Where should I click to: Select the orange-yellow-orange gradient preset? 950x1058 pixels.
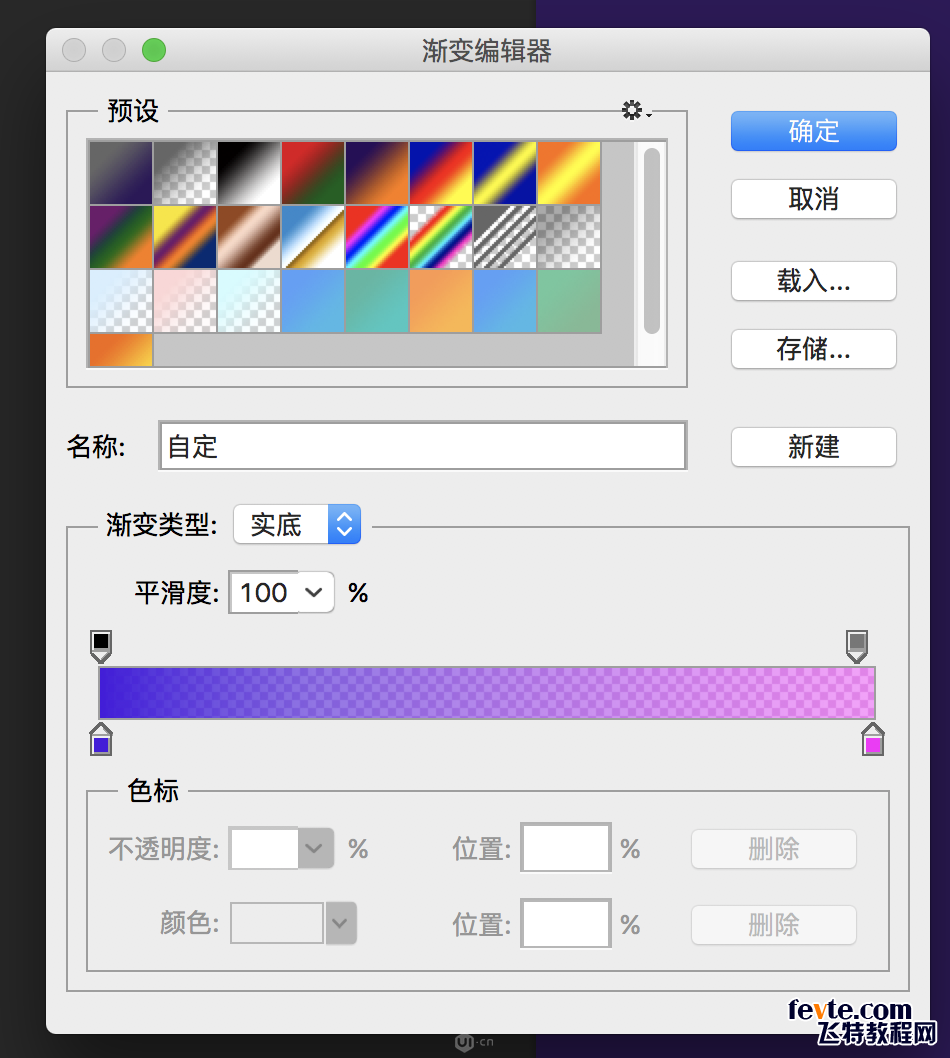click(569, 173)
